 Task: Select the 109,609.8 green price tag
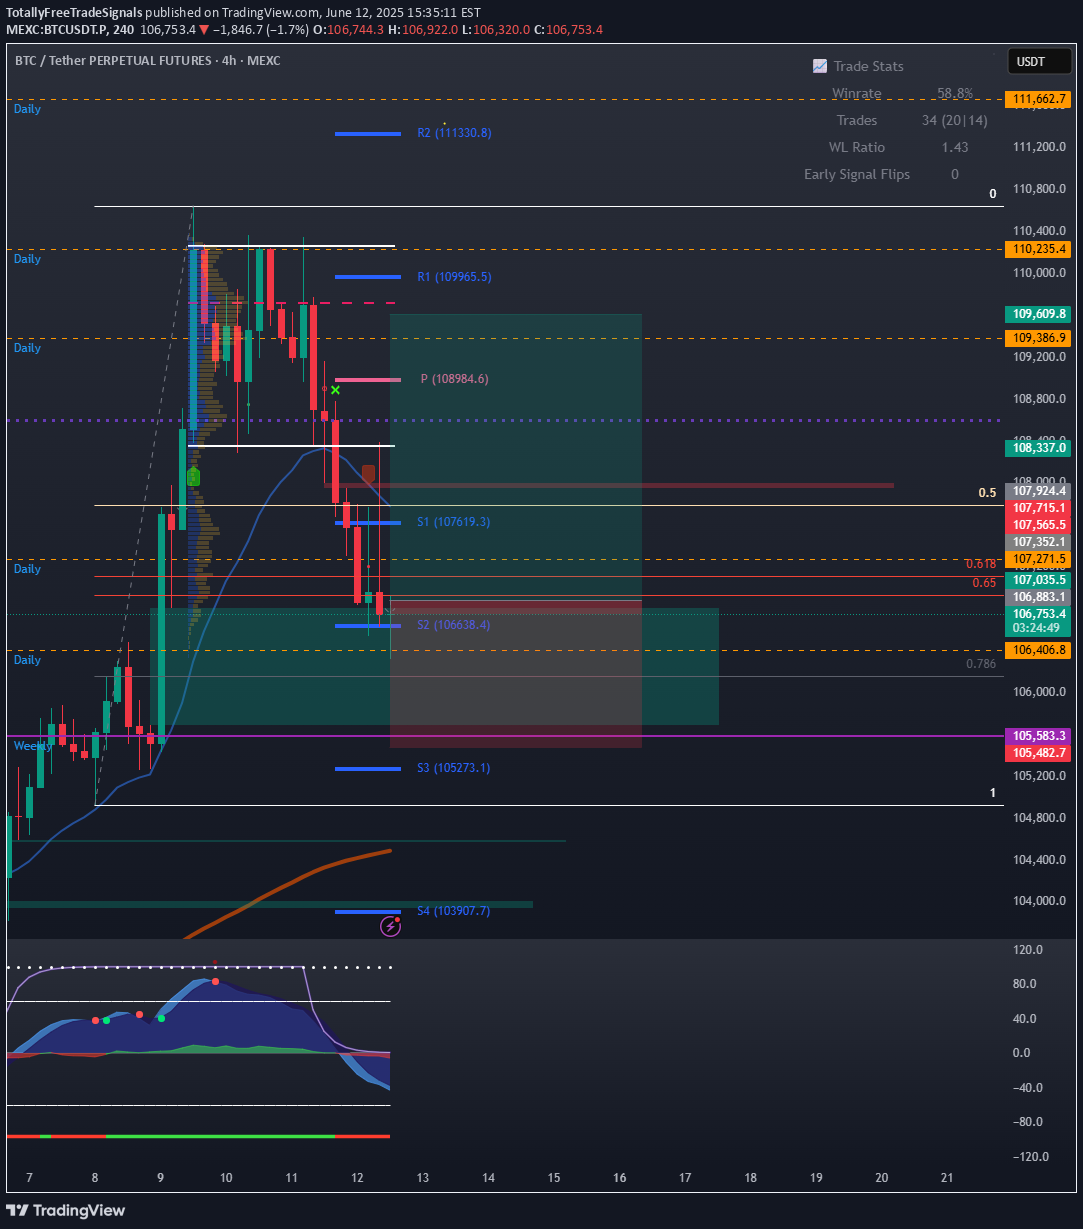1039,314
